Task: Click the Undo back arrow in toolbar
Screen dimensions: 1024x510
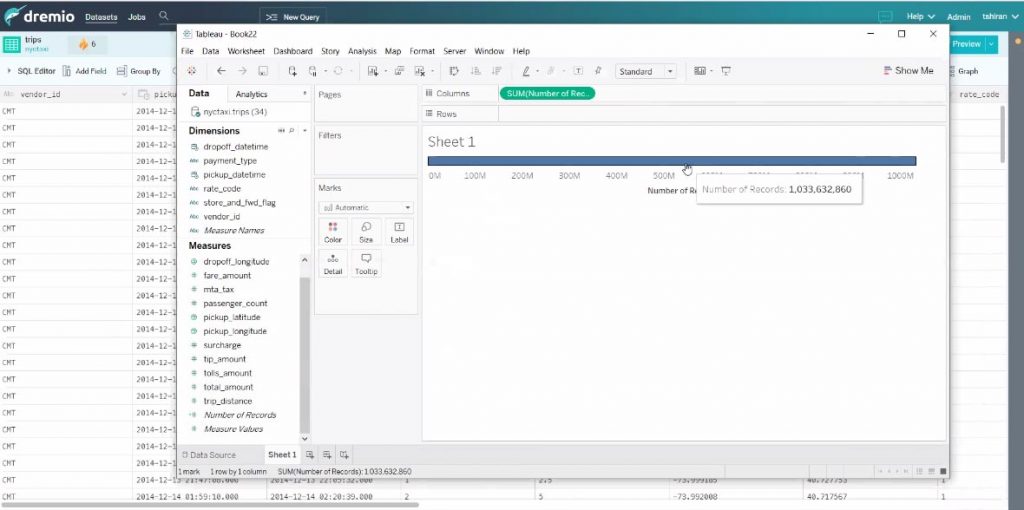Action: (x=221, y=71)
